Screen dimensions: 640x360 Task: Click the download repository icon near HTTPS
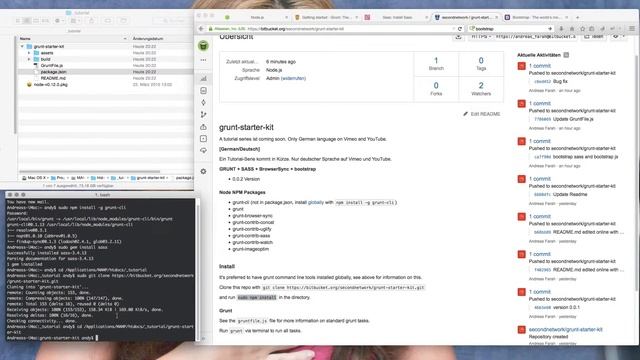(458, 37)
